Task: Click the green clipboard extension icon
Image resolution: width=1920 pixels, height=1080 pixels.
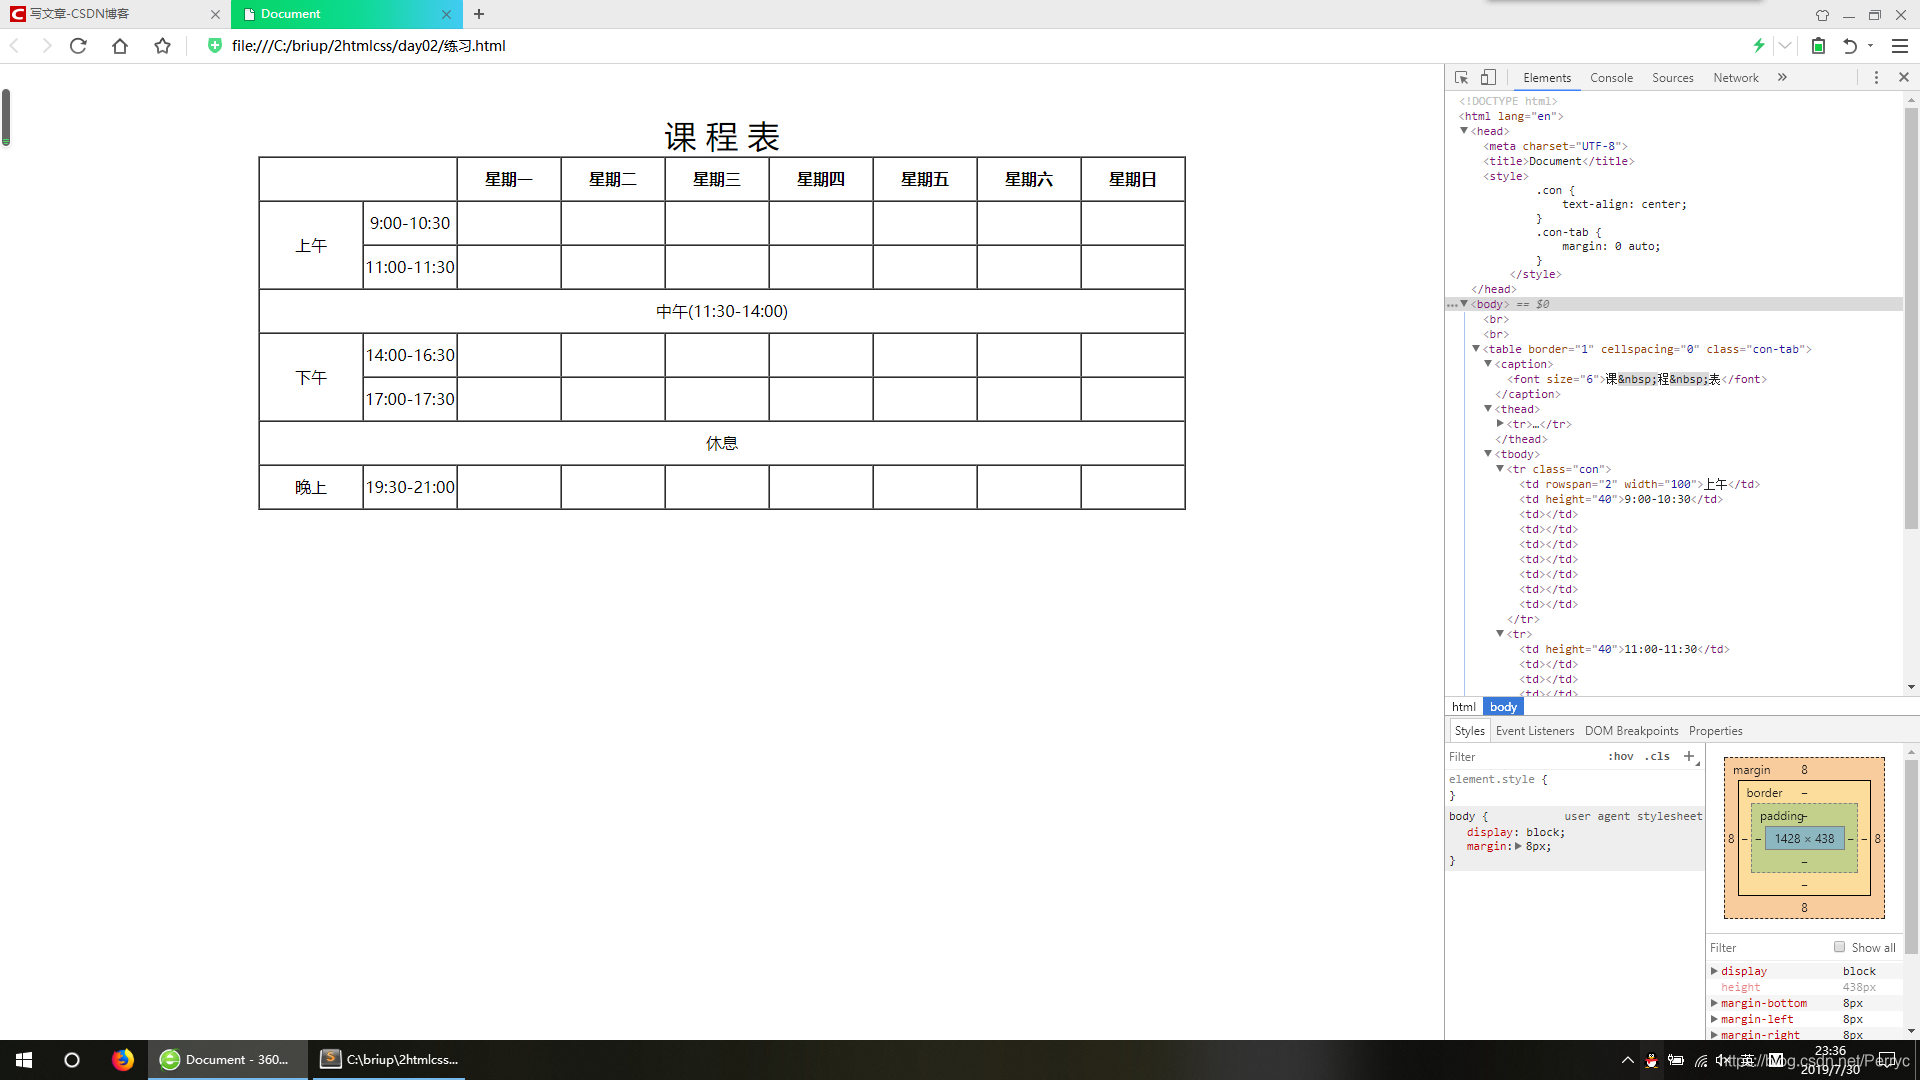Action: [x=1818, y=46]
